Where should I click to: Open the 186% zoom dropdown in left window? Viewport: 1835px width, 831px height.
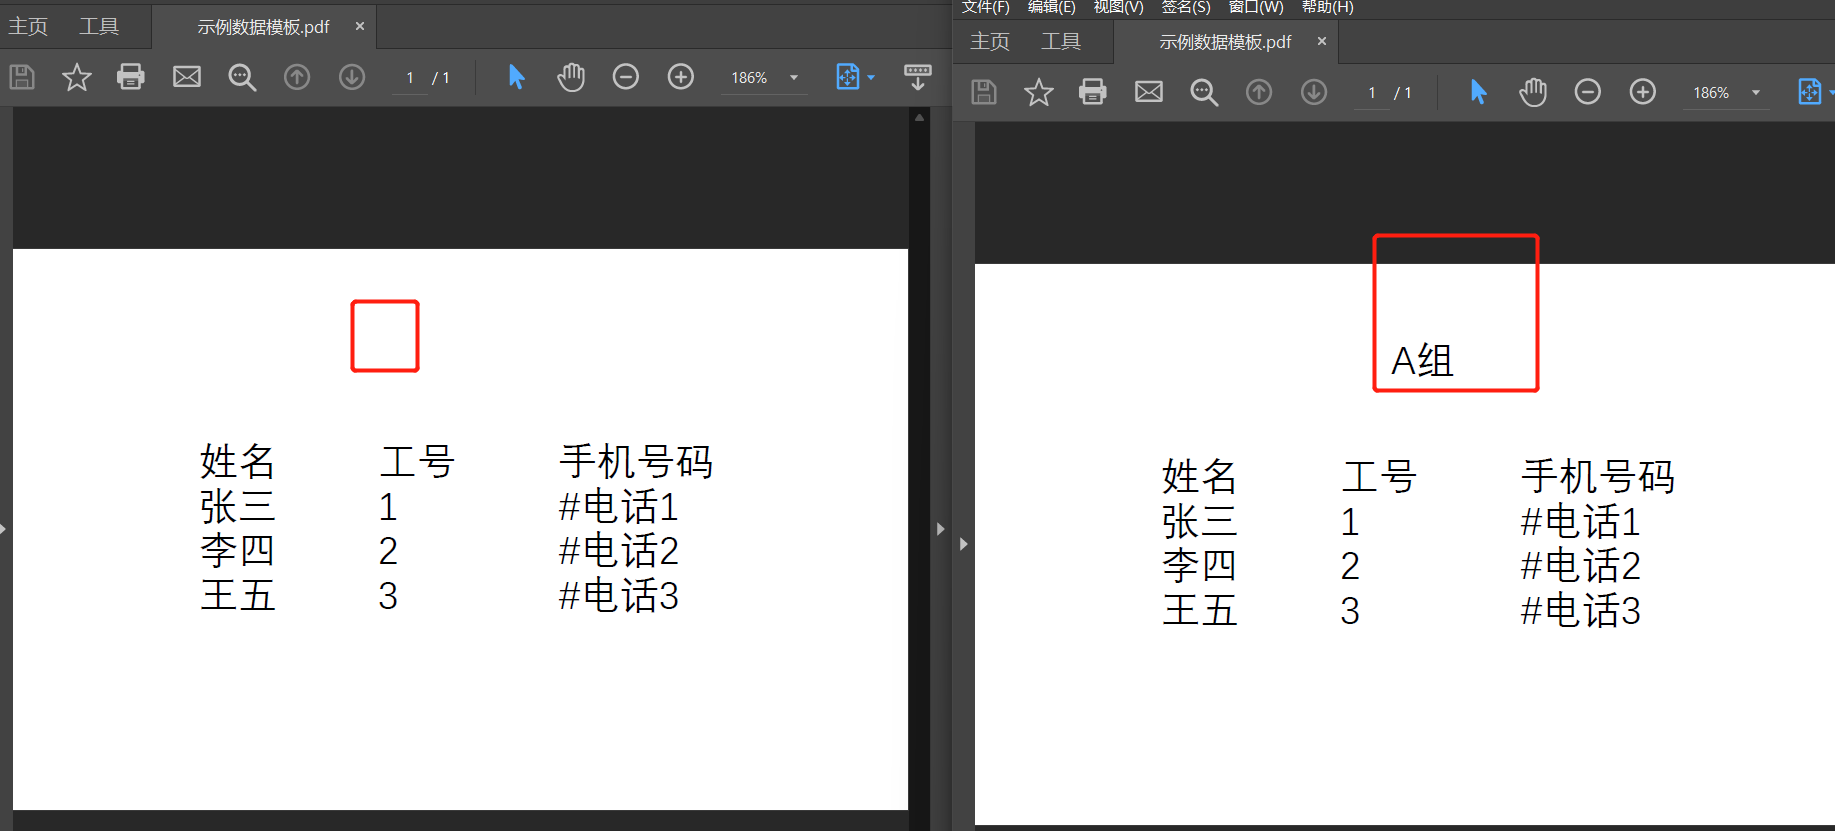pyautogui.click(x=794, y=78)
